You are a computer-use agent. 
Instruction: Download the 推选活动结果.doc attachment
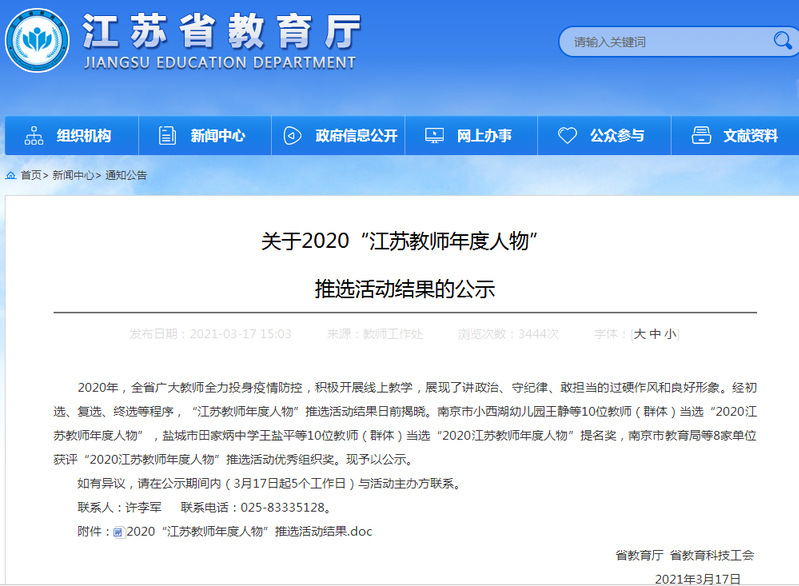coord(249,532)
